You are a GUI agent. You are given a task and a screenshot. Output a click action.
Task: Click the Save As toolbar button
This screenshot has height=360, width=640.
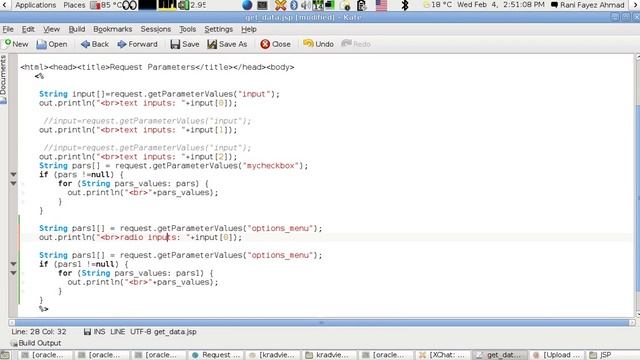coord(227,44)
